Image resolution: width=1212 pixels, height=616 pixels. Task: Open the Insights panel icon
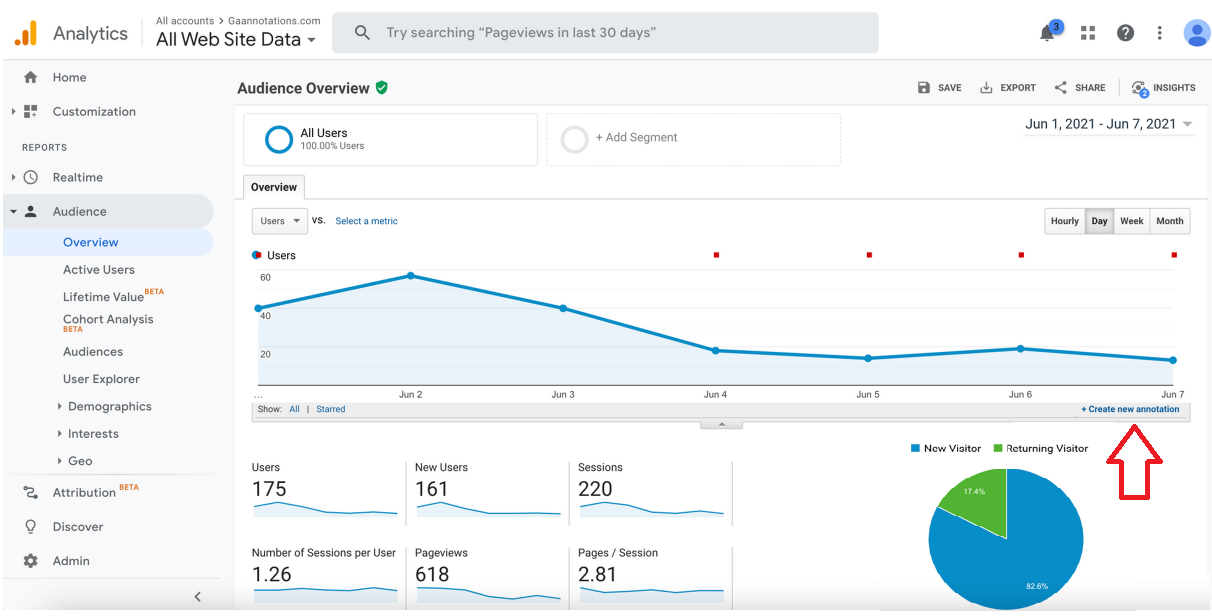pos(1140,88)
